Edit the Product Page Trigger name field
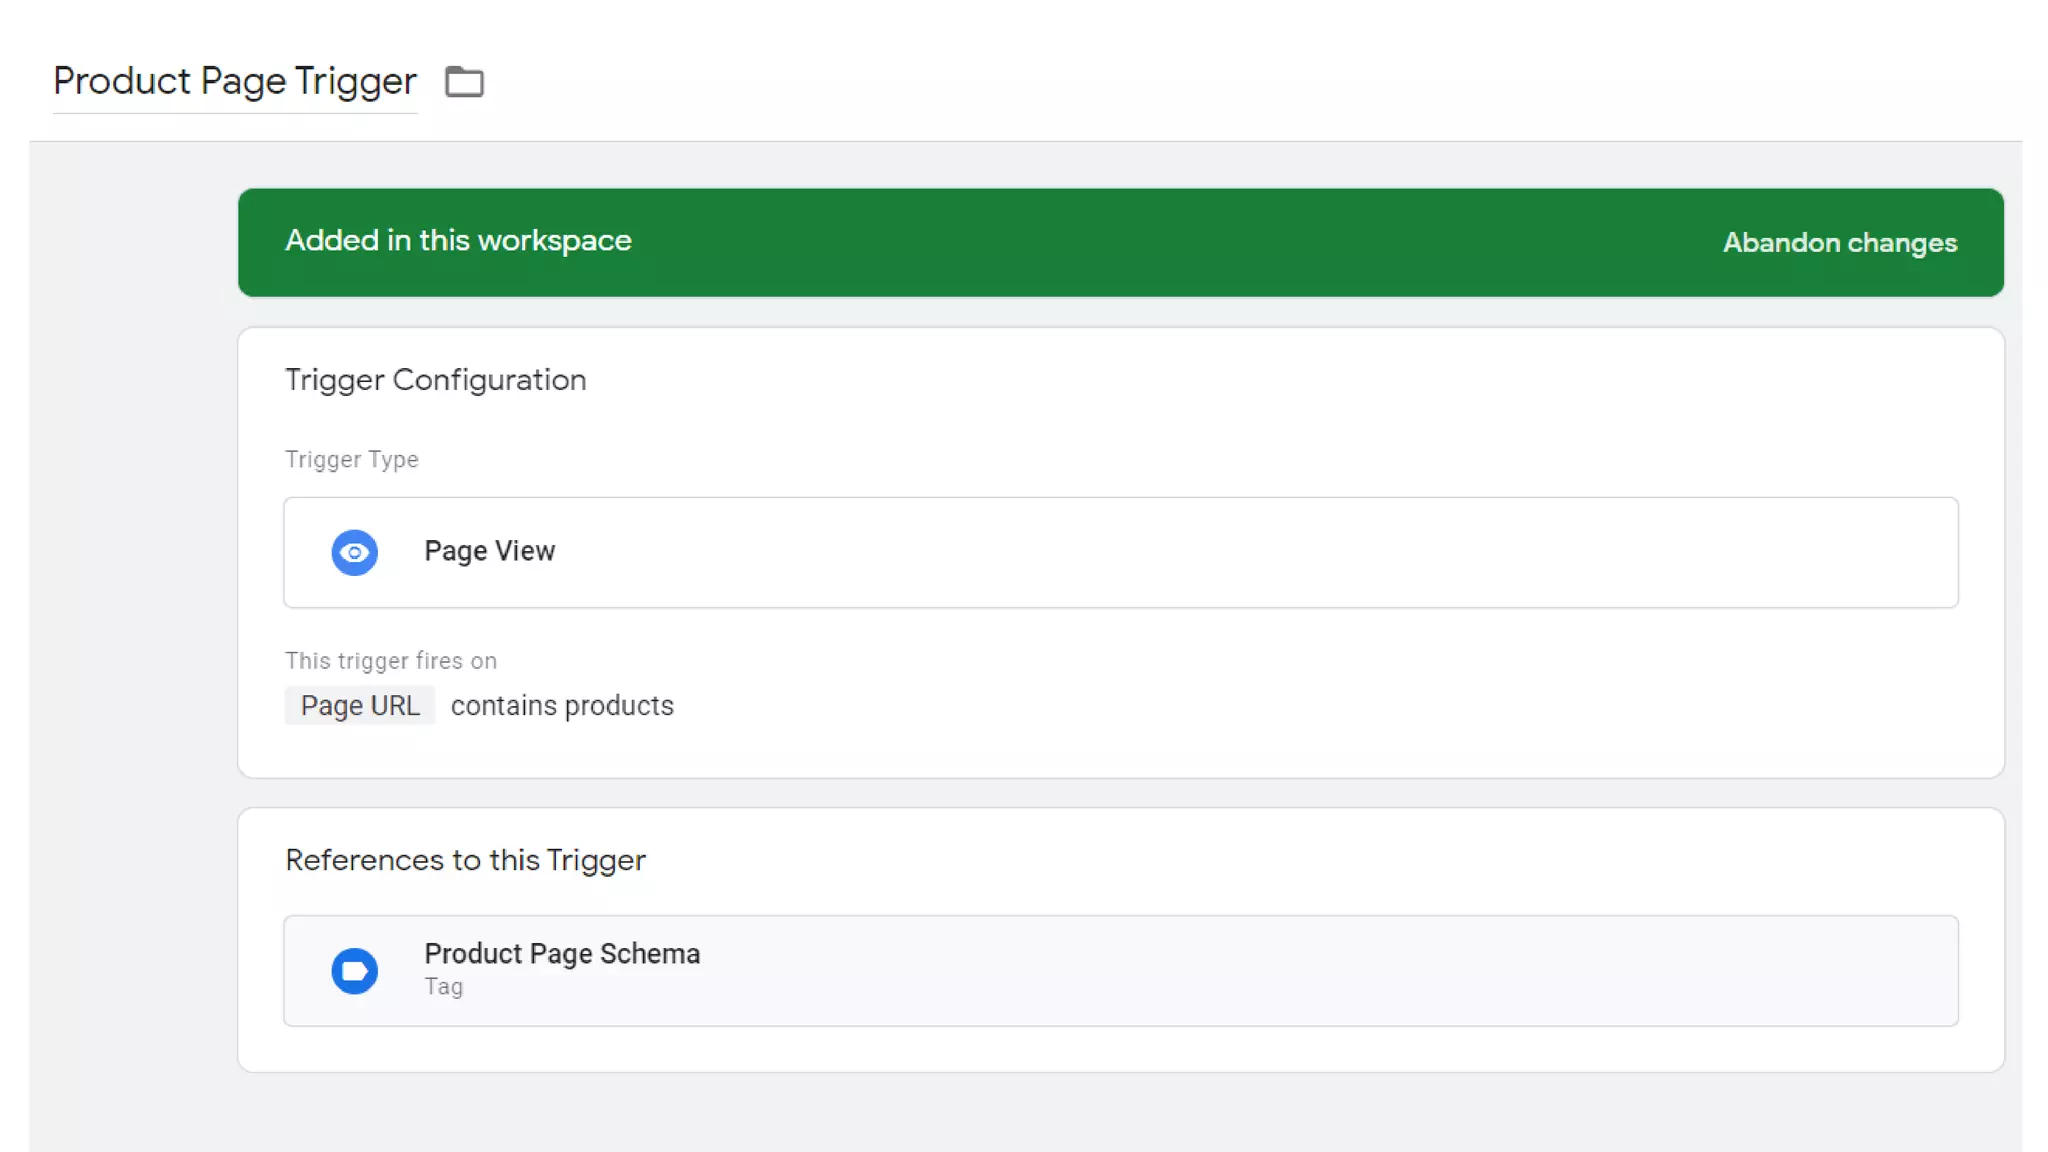Viewport: 2048px width, 1152px height. tap(234, 81)
